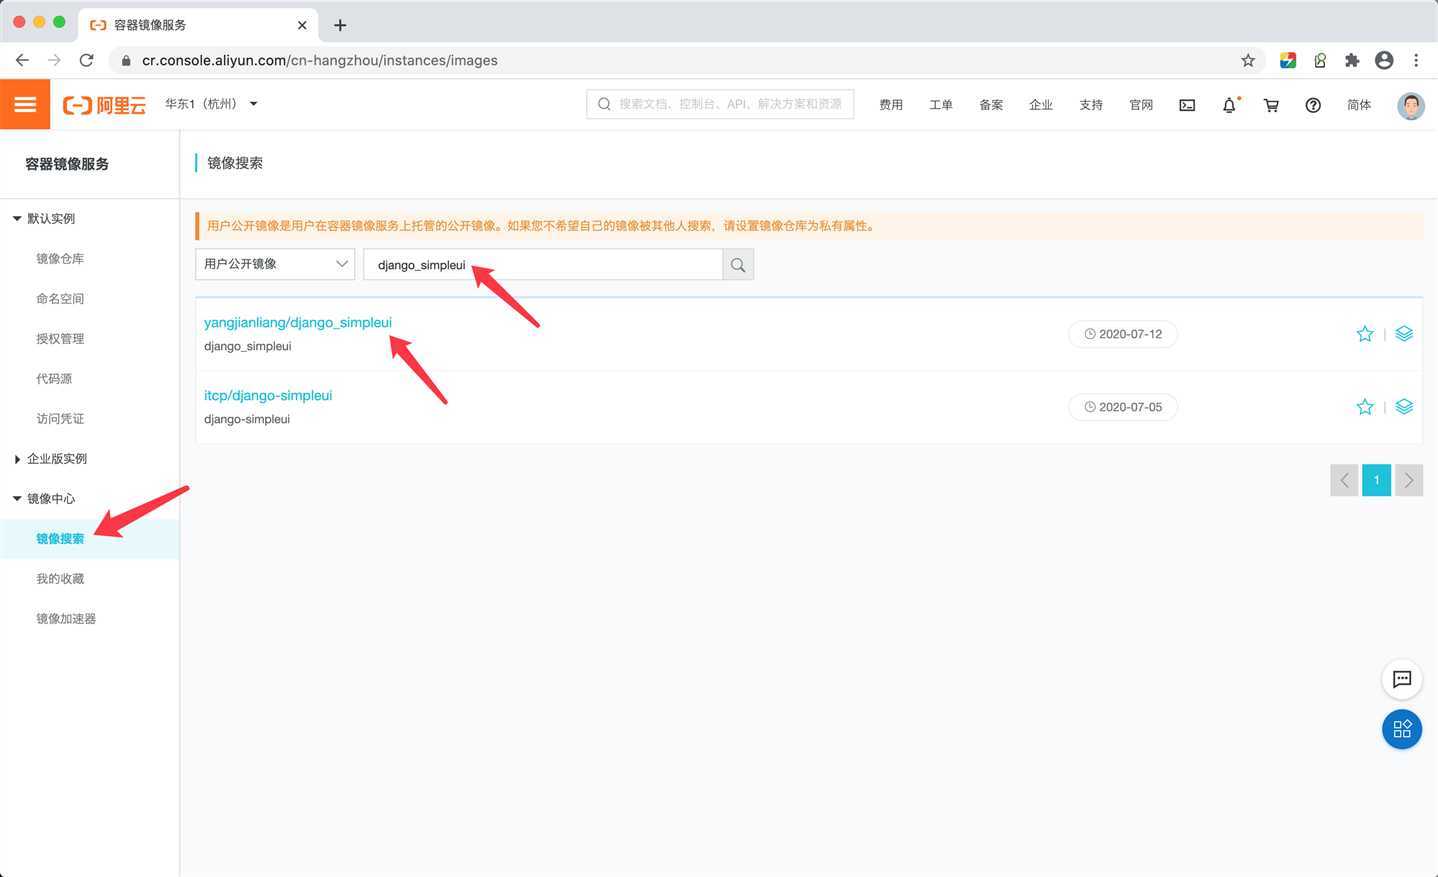Focus the django_simpleui search field

(543, 265)
